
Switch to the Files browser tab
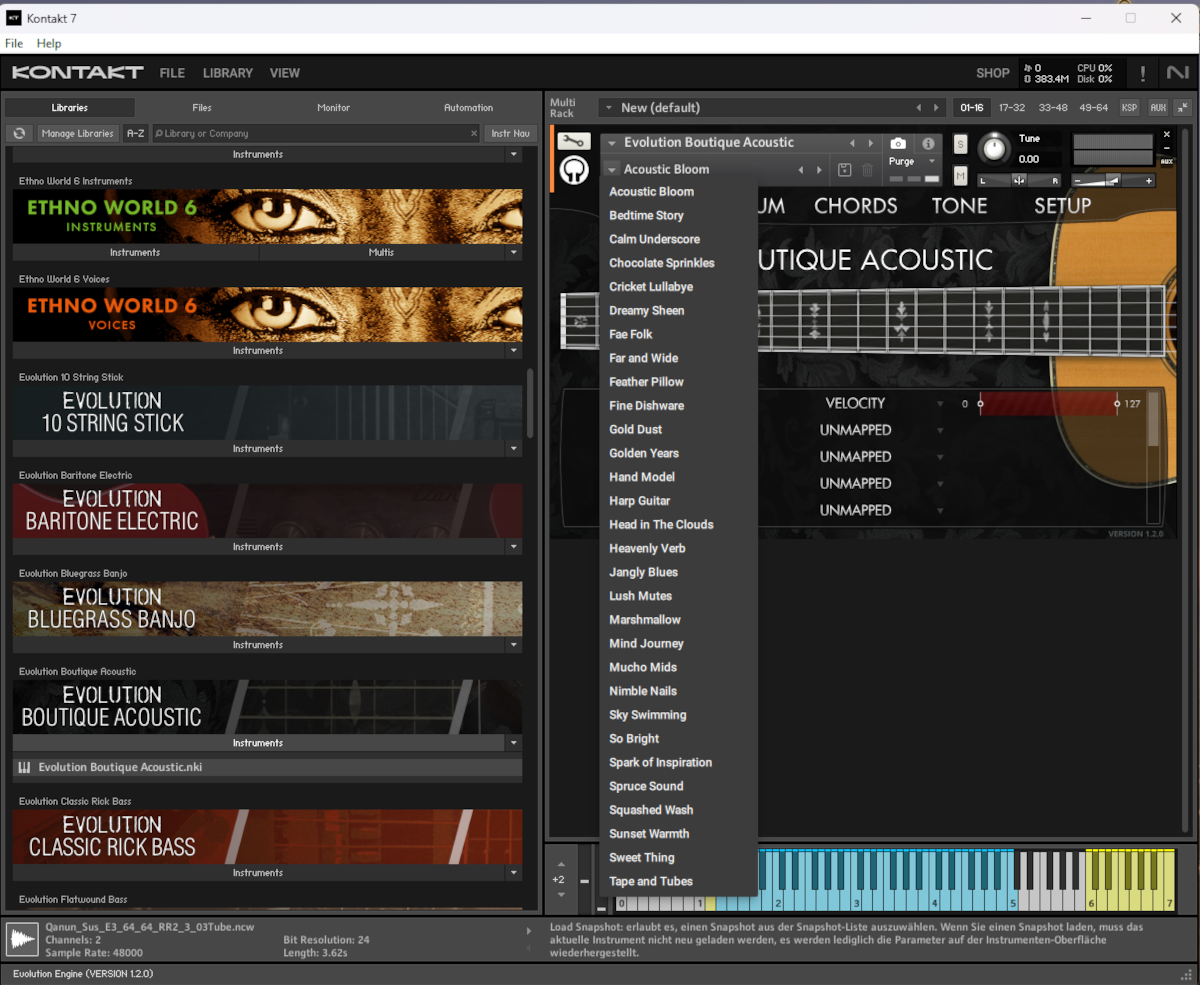tap(202, 108)
